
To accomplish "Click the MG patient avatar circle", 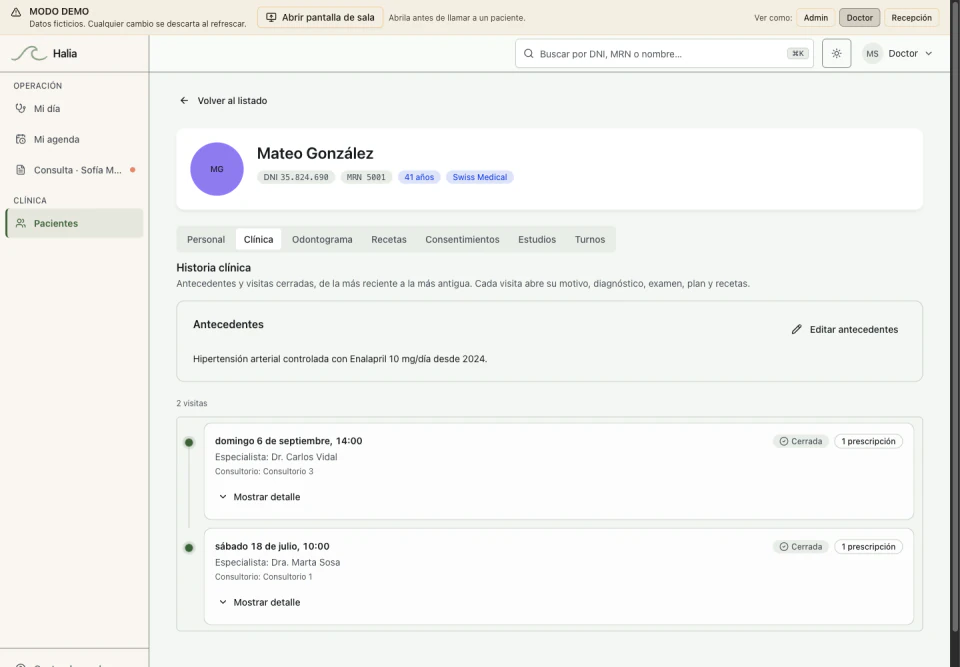I will 217,169.
